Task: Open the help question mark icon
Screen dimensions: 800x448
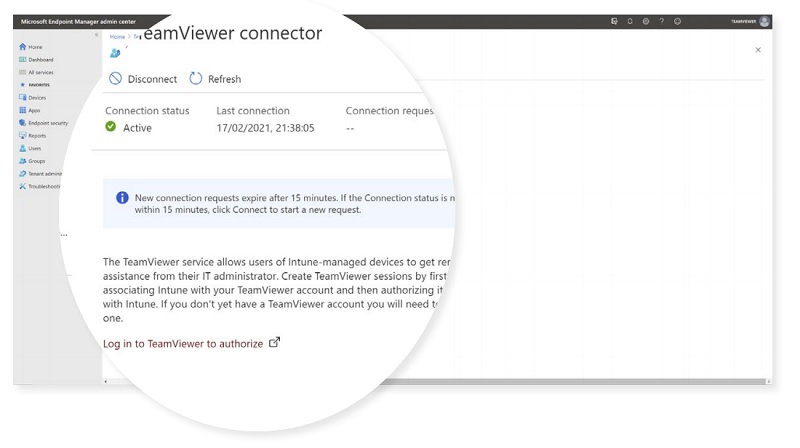Action: [661, 21]
